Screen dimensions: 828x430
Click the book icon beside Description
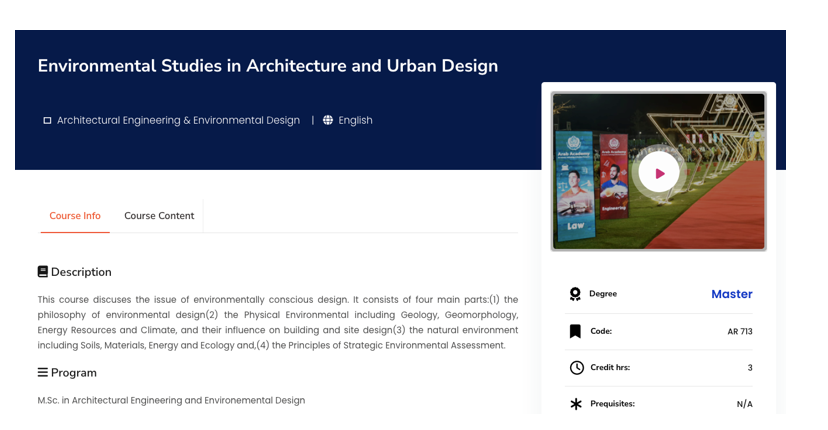(x=43, y=272)
